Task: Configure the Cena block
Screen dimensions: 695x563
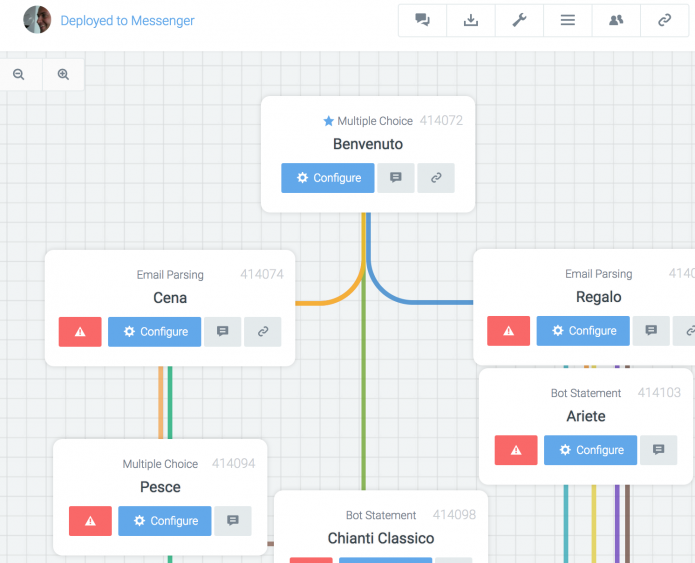Action: pos(154,332)
